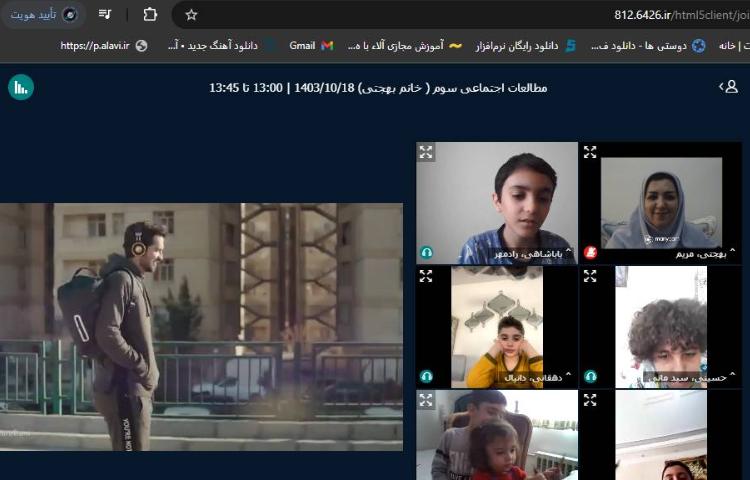Fullscreen the unlabeled webcam under حسینی's tile

pos(590,400)
